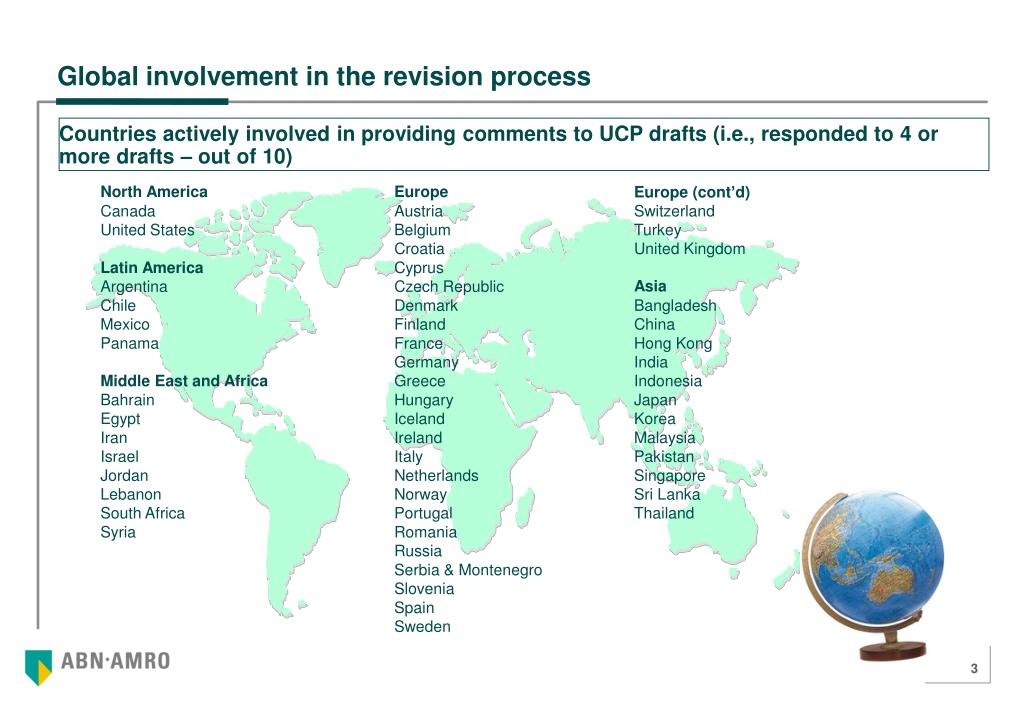The height and width of the screenshot is (708, 1023).
Task: Click the country 'Ireland'
Action: click(x=418, y=438)
